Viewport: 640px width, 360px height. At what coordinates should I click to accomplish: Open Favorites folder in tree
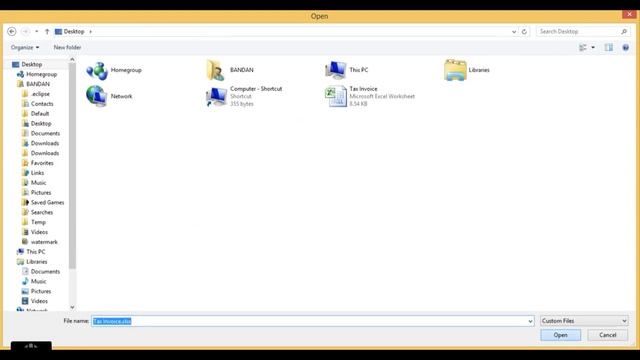point(42,163)
